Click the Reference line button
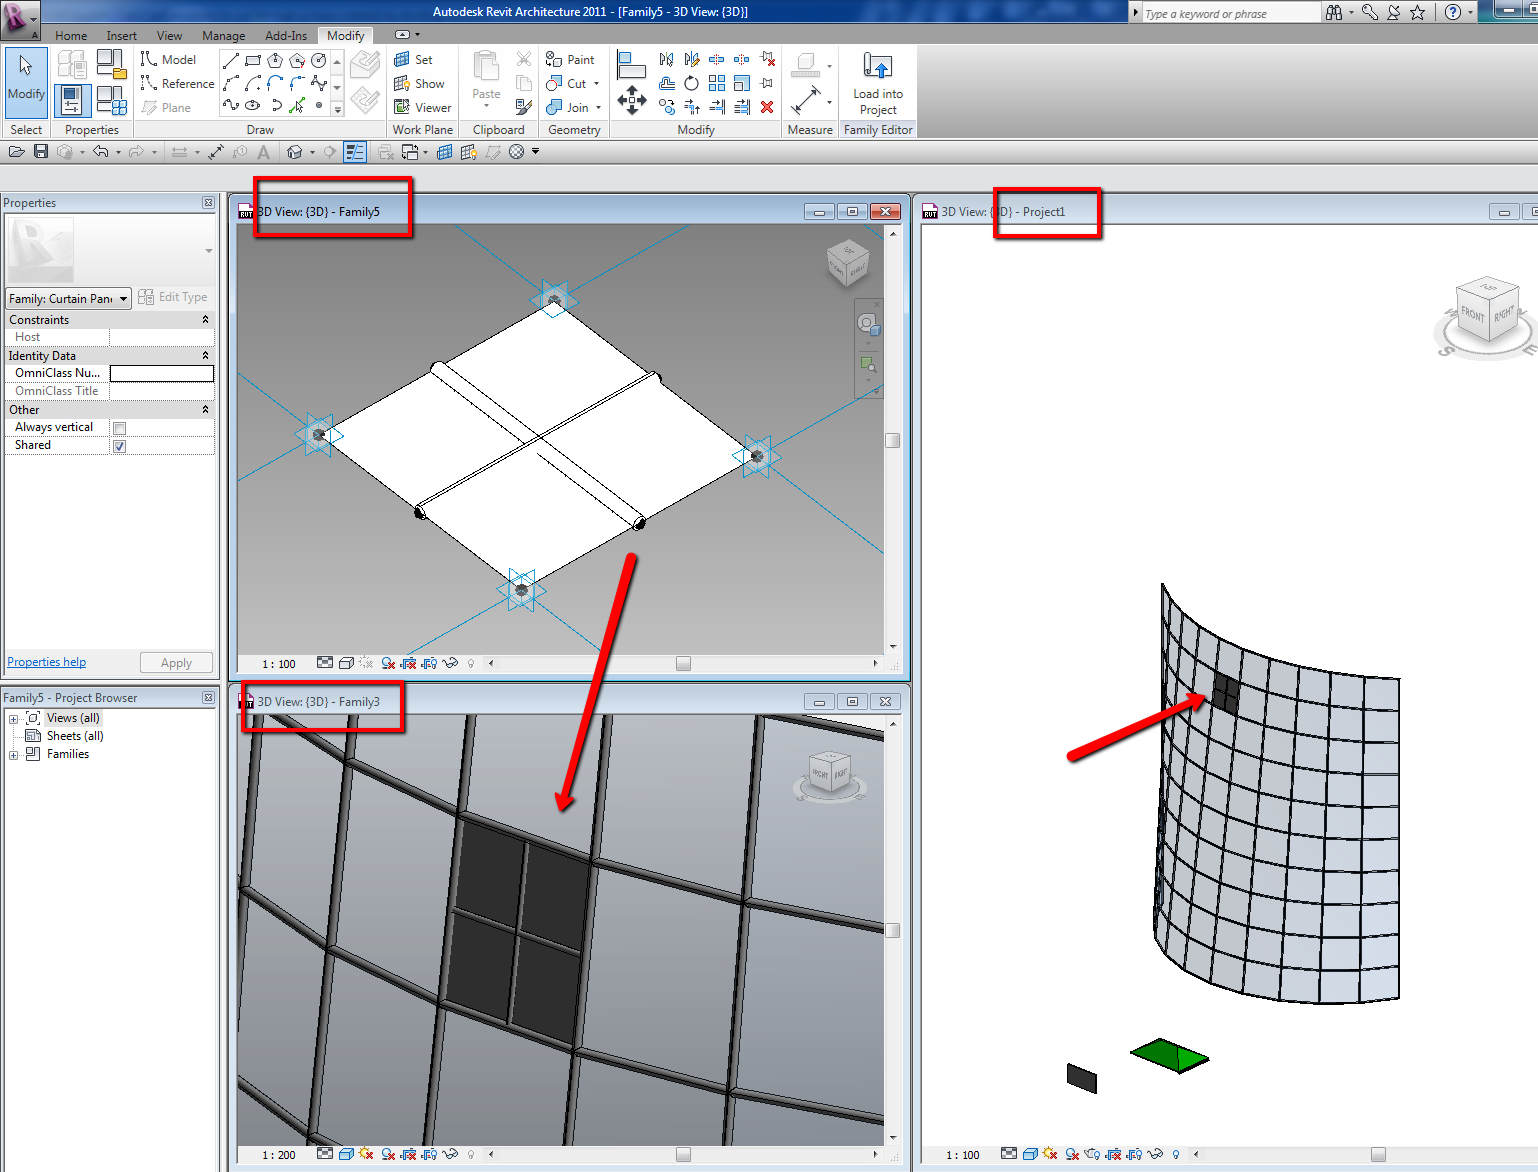The height and width of the screenshot is (1172, 1538). (177, 84)
